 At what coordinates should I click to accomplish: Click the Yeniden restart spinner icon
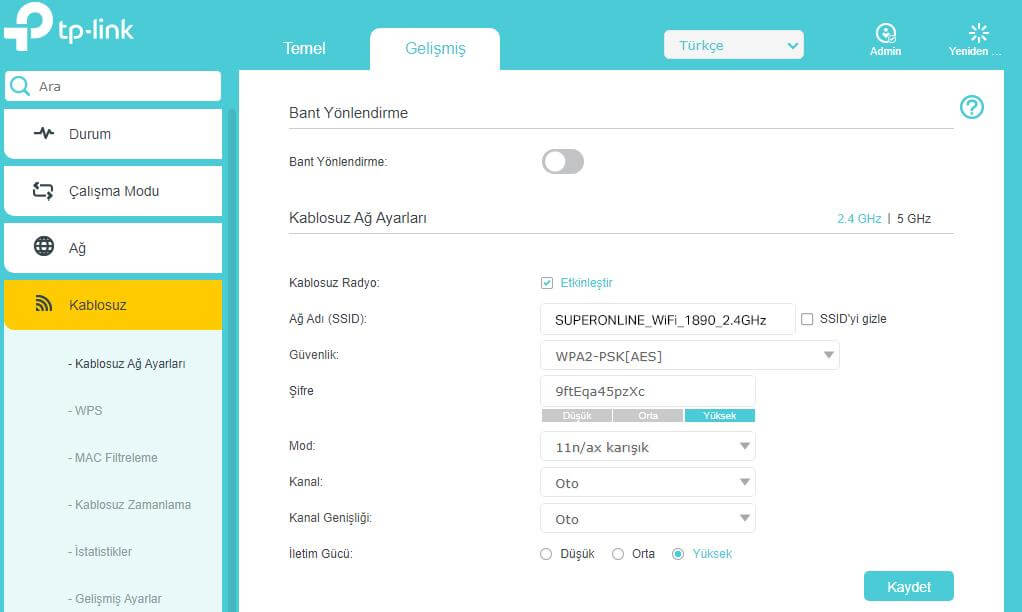[978, 33]
